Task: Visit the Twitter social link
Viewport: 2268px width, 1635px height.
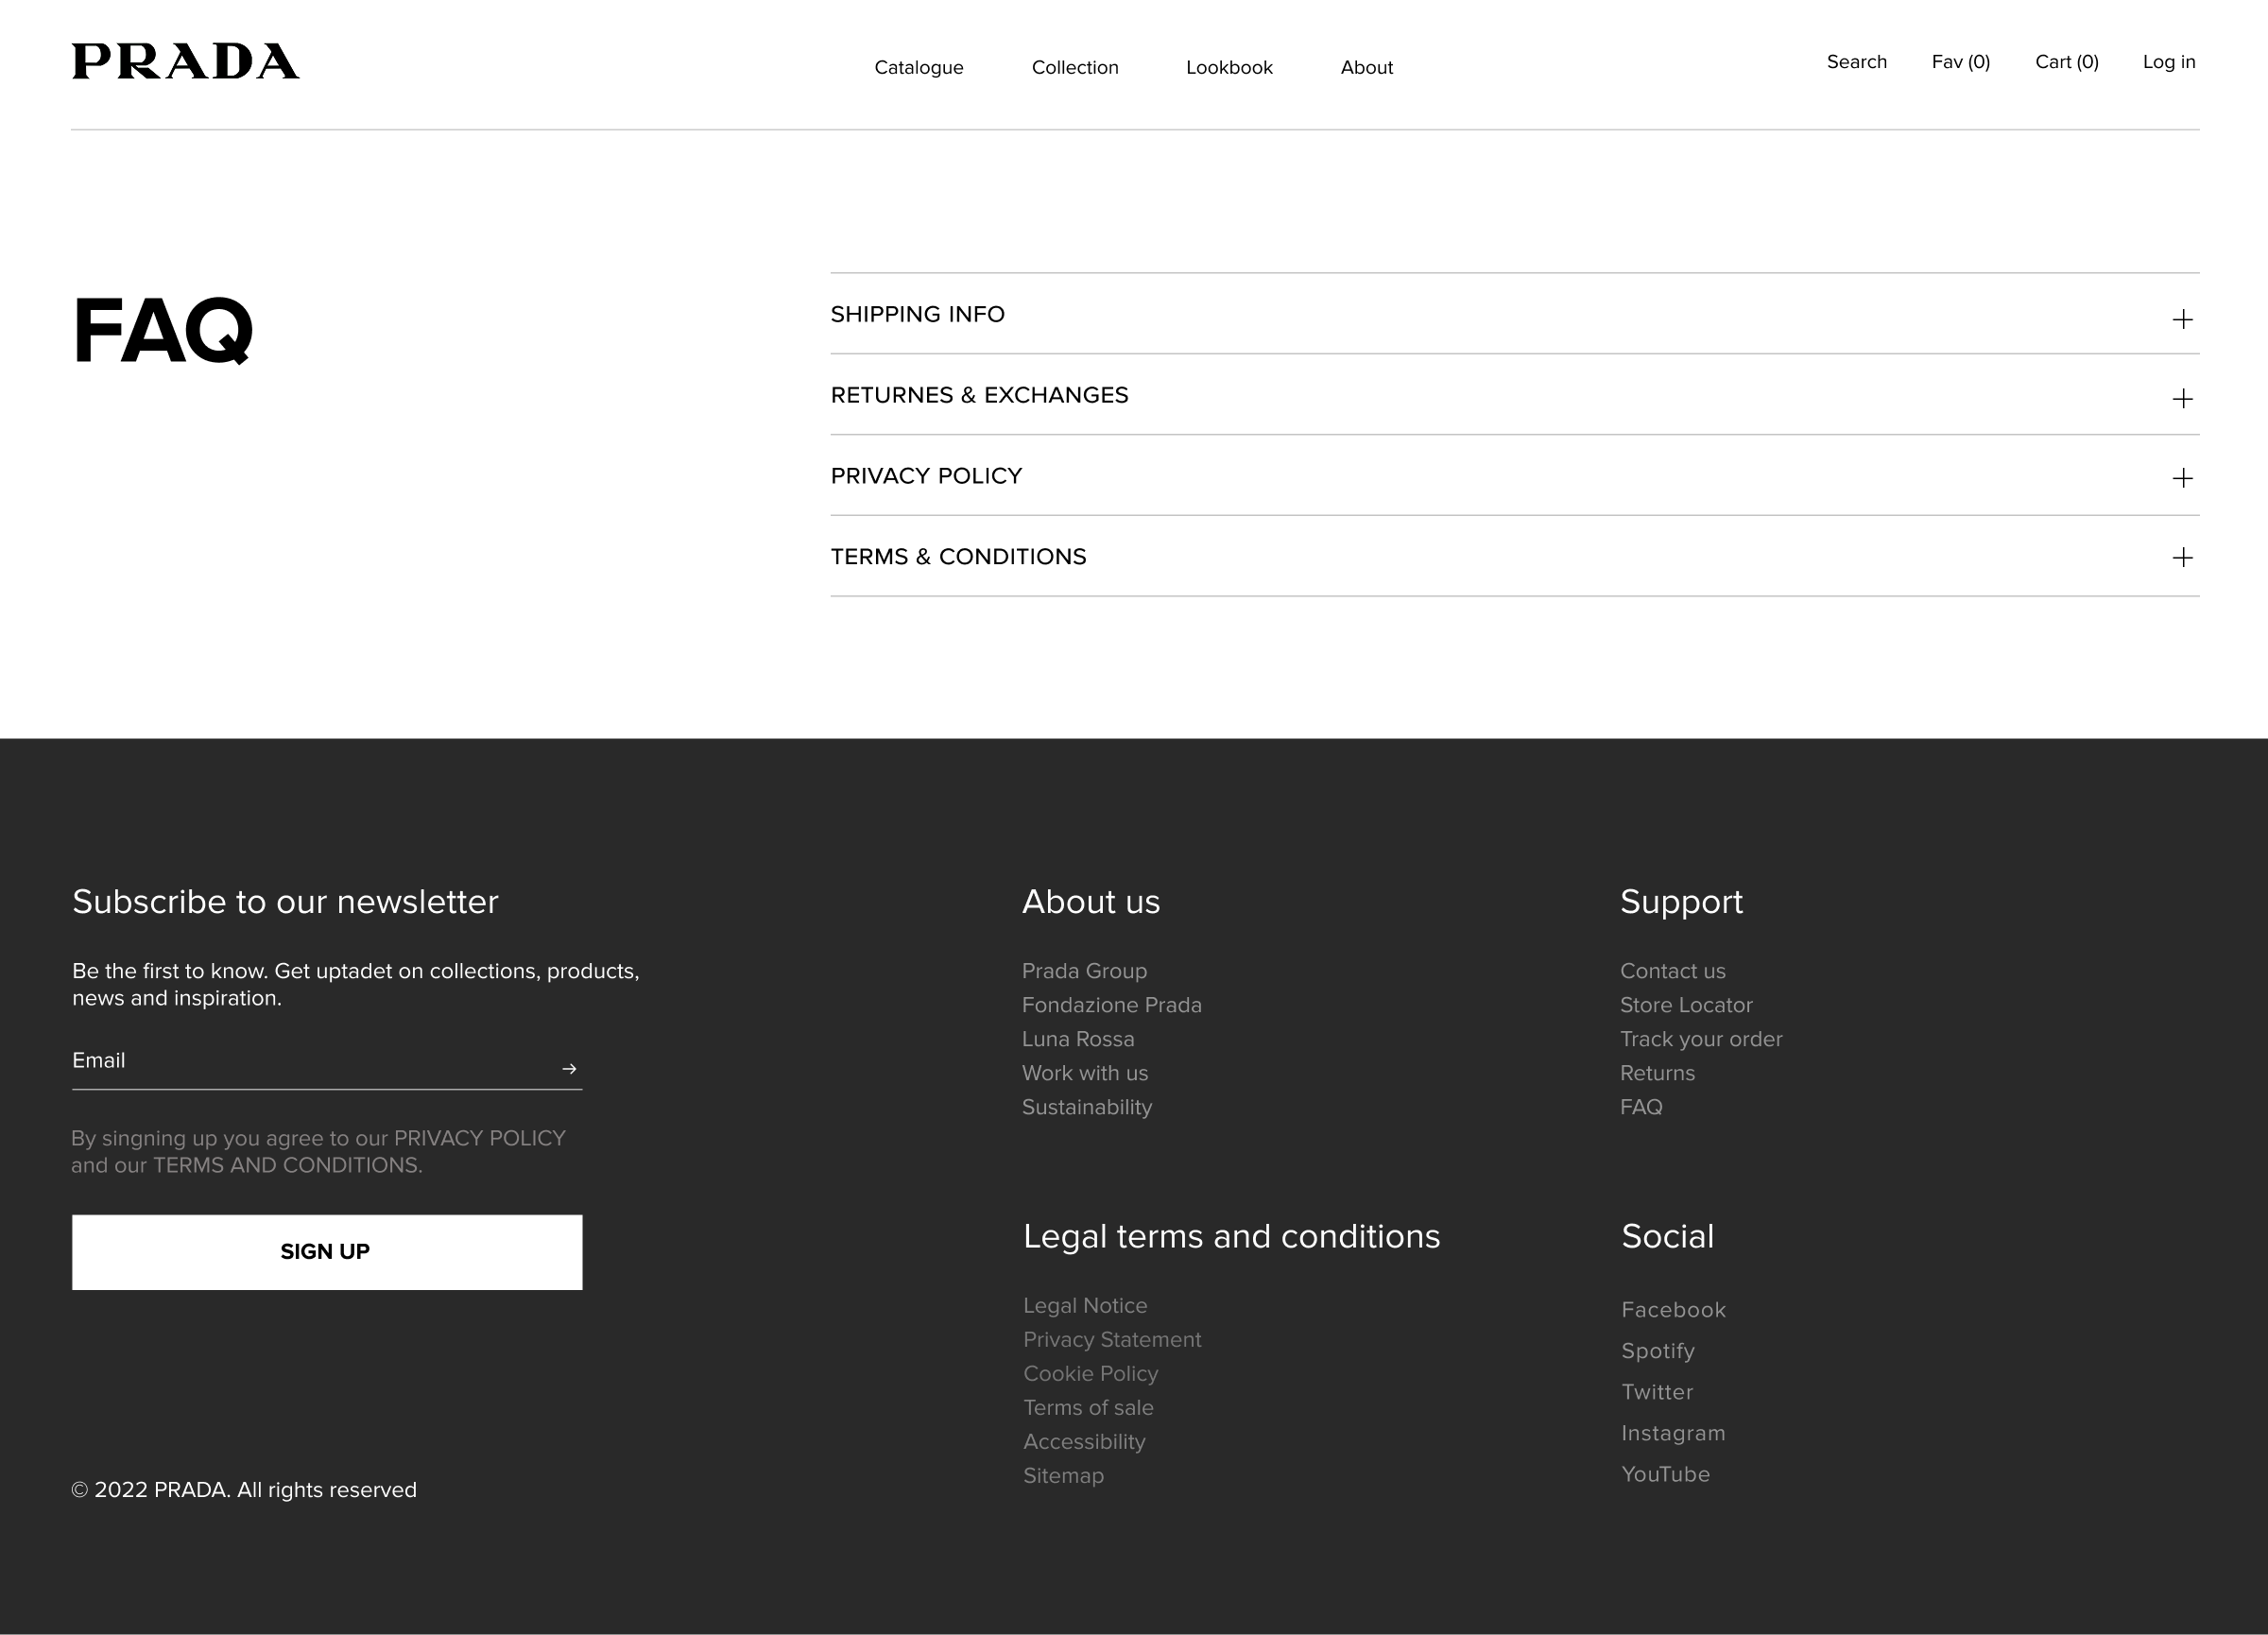Action: 1657,1392
